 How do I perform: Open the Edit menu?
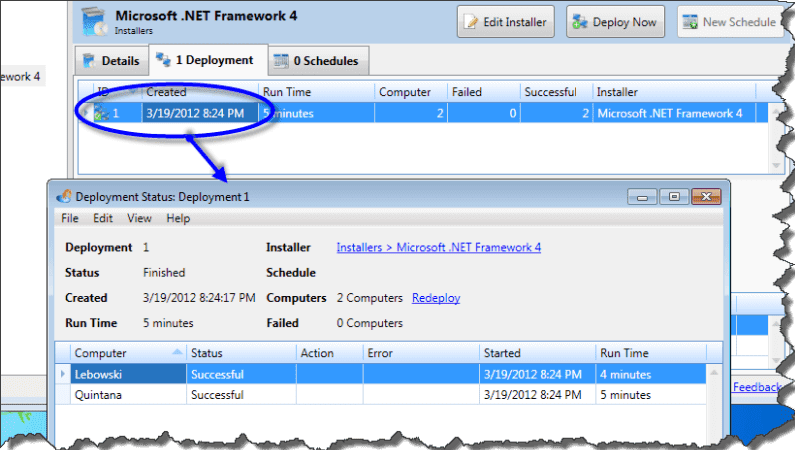click(x=102, y=218)
